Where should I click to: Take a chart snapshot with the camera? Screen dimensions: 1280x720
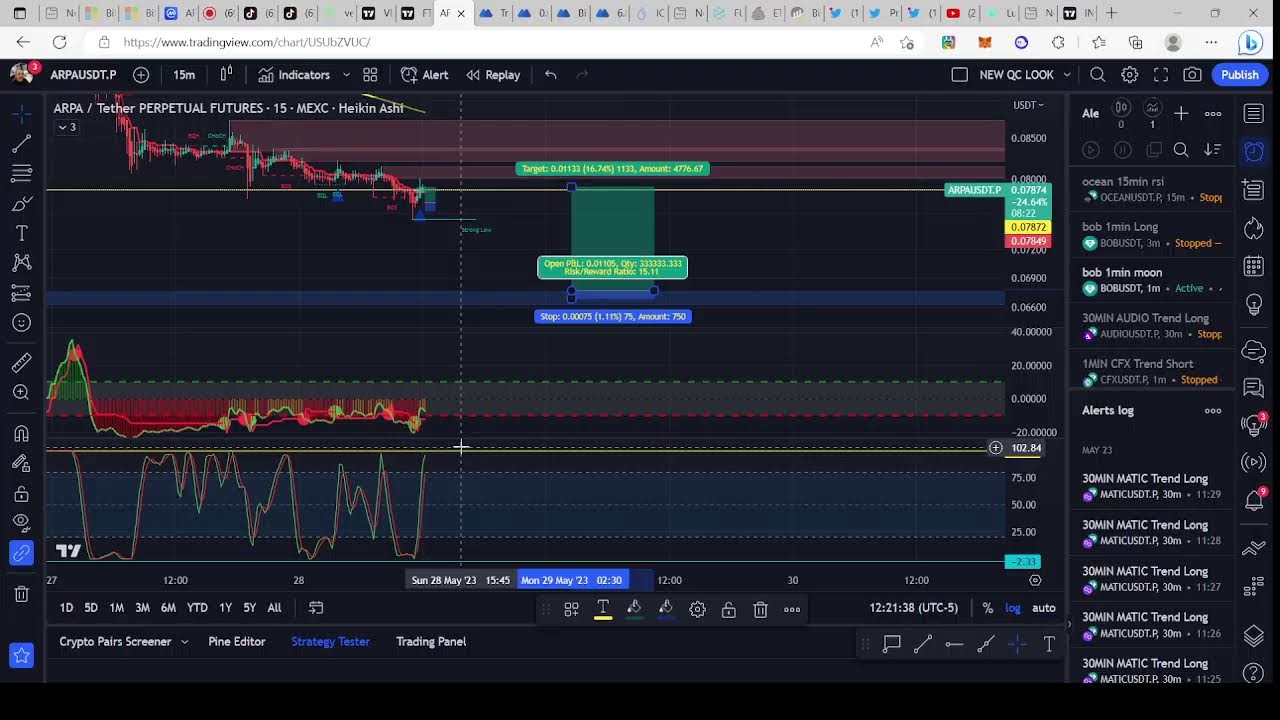1192,75
